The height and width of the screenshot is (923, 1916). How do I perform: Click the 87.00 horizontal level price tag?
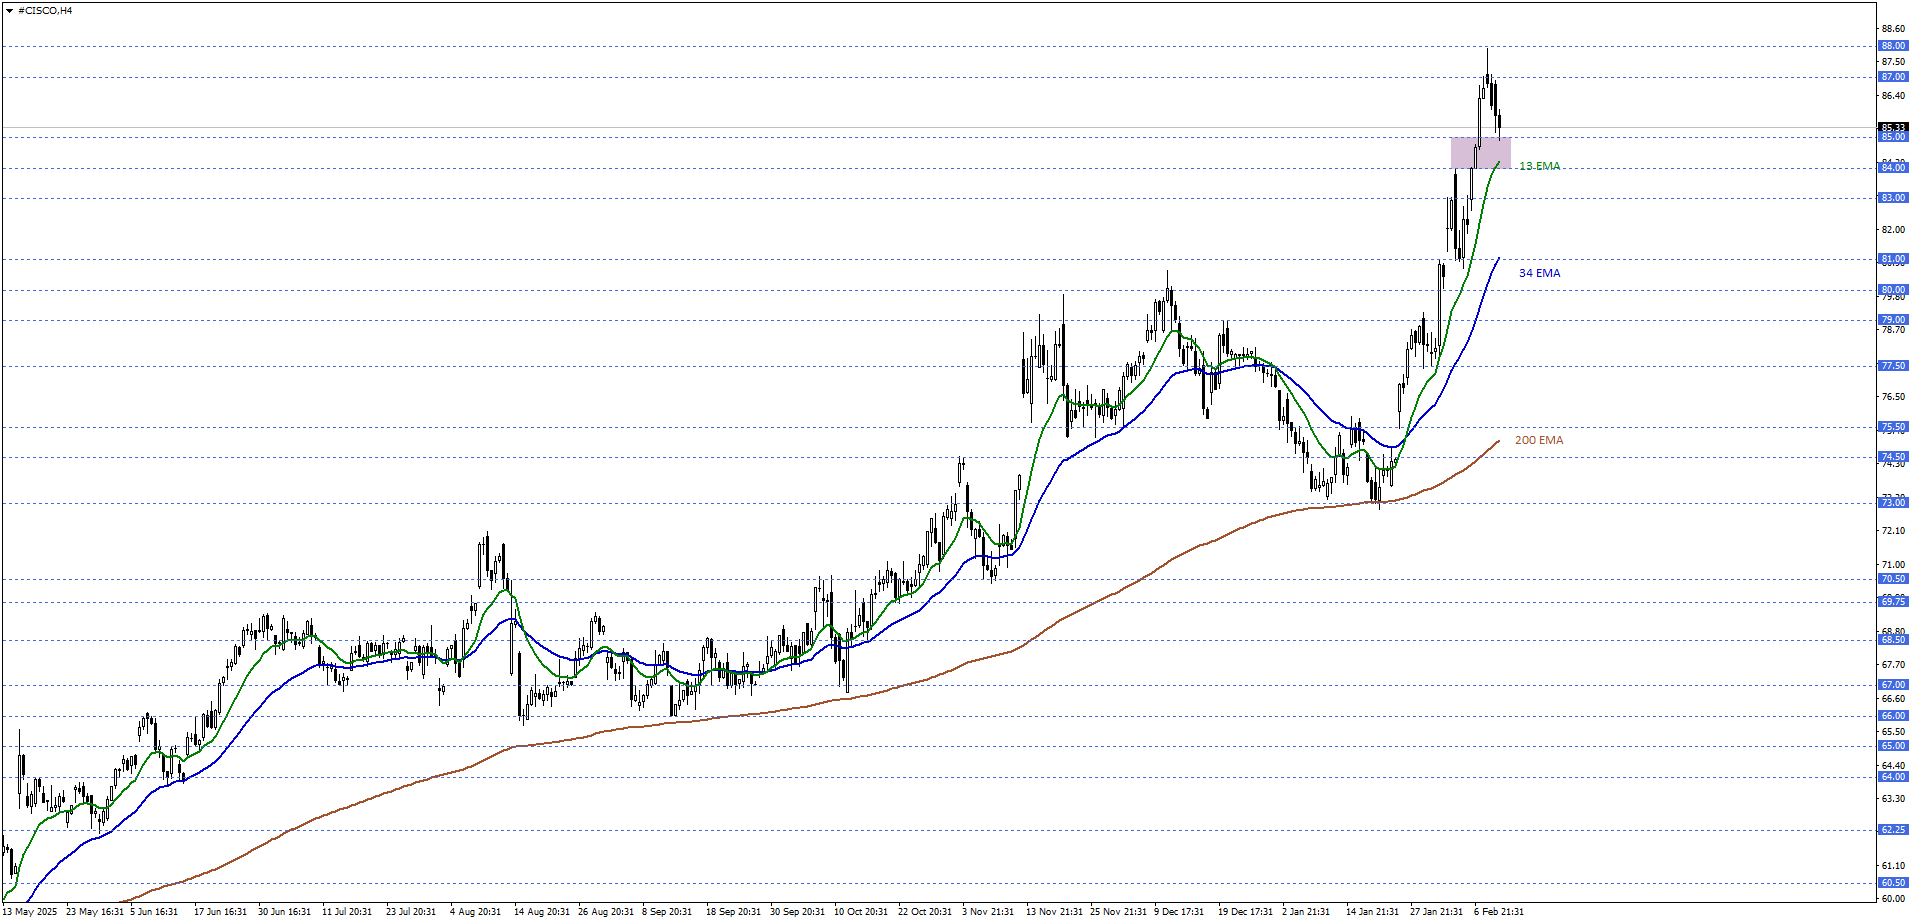click(1893, 77)
